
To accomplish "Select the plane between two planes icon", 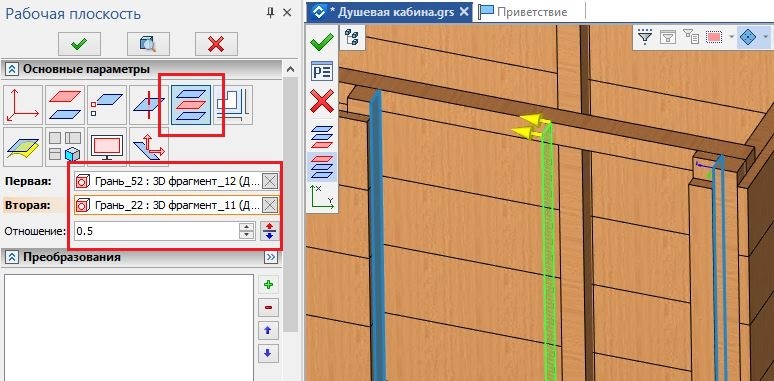I will click(x=191, y=105).
